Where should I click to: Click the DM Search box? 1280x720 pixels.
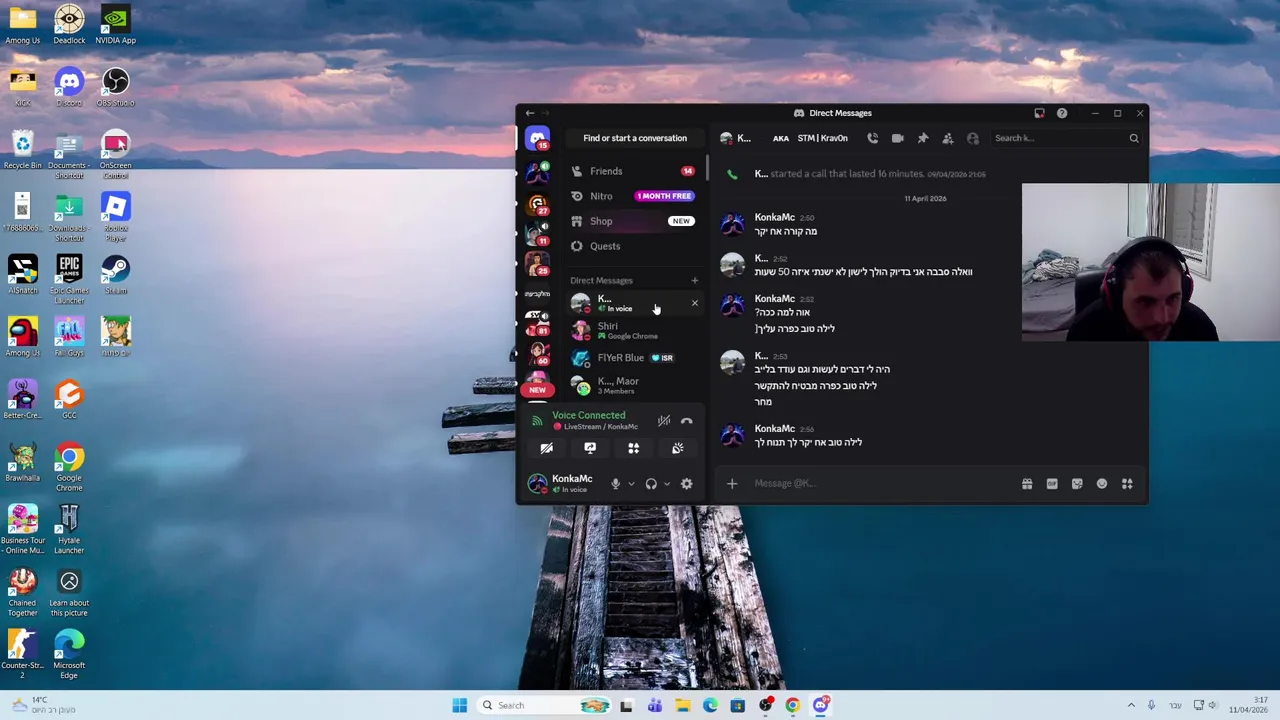pos(1065,138)
